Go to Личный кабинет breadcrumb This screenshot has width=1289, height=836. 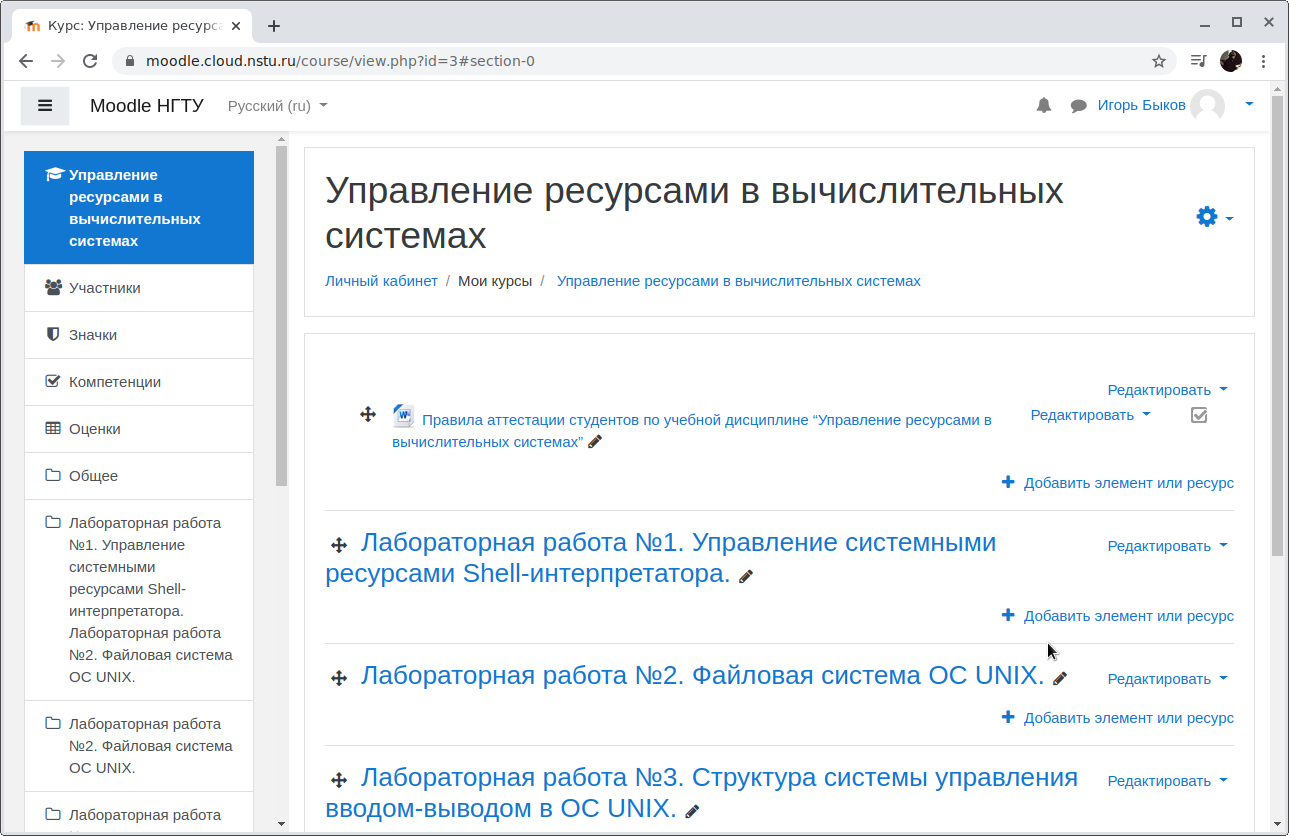point(381,281)
